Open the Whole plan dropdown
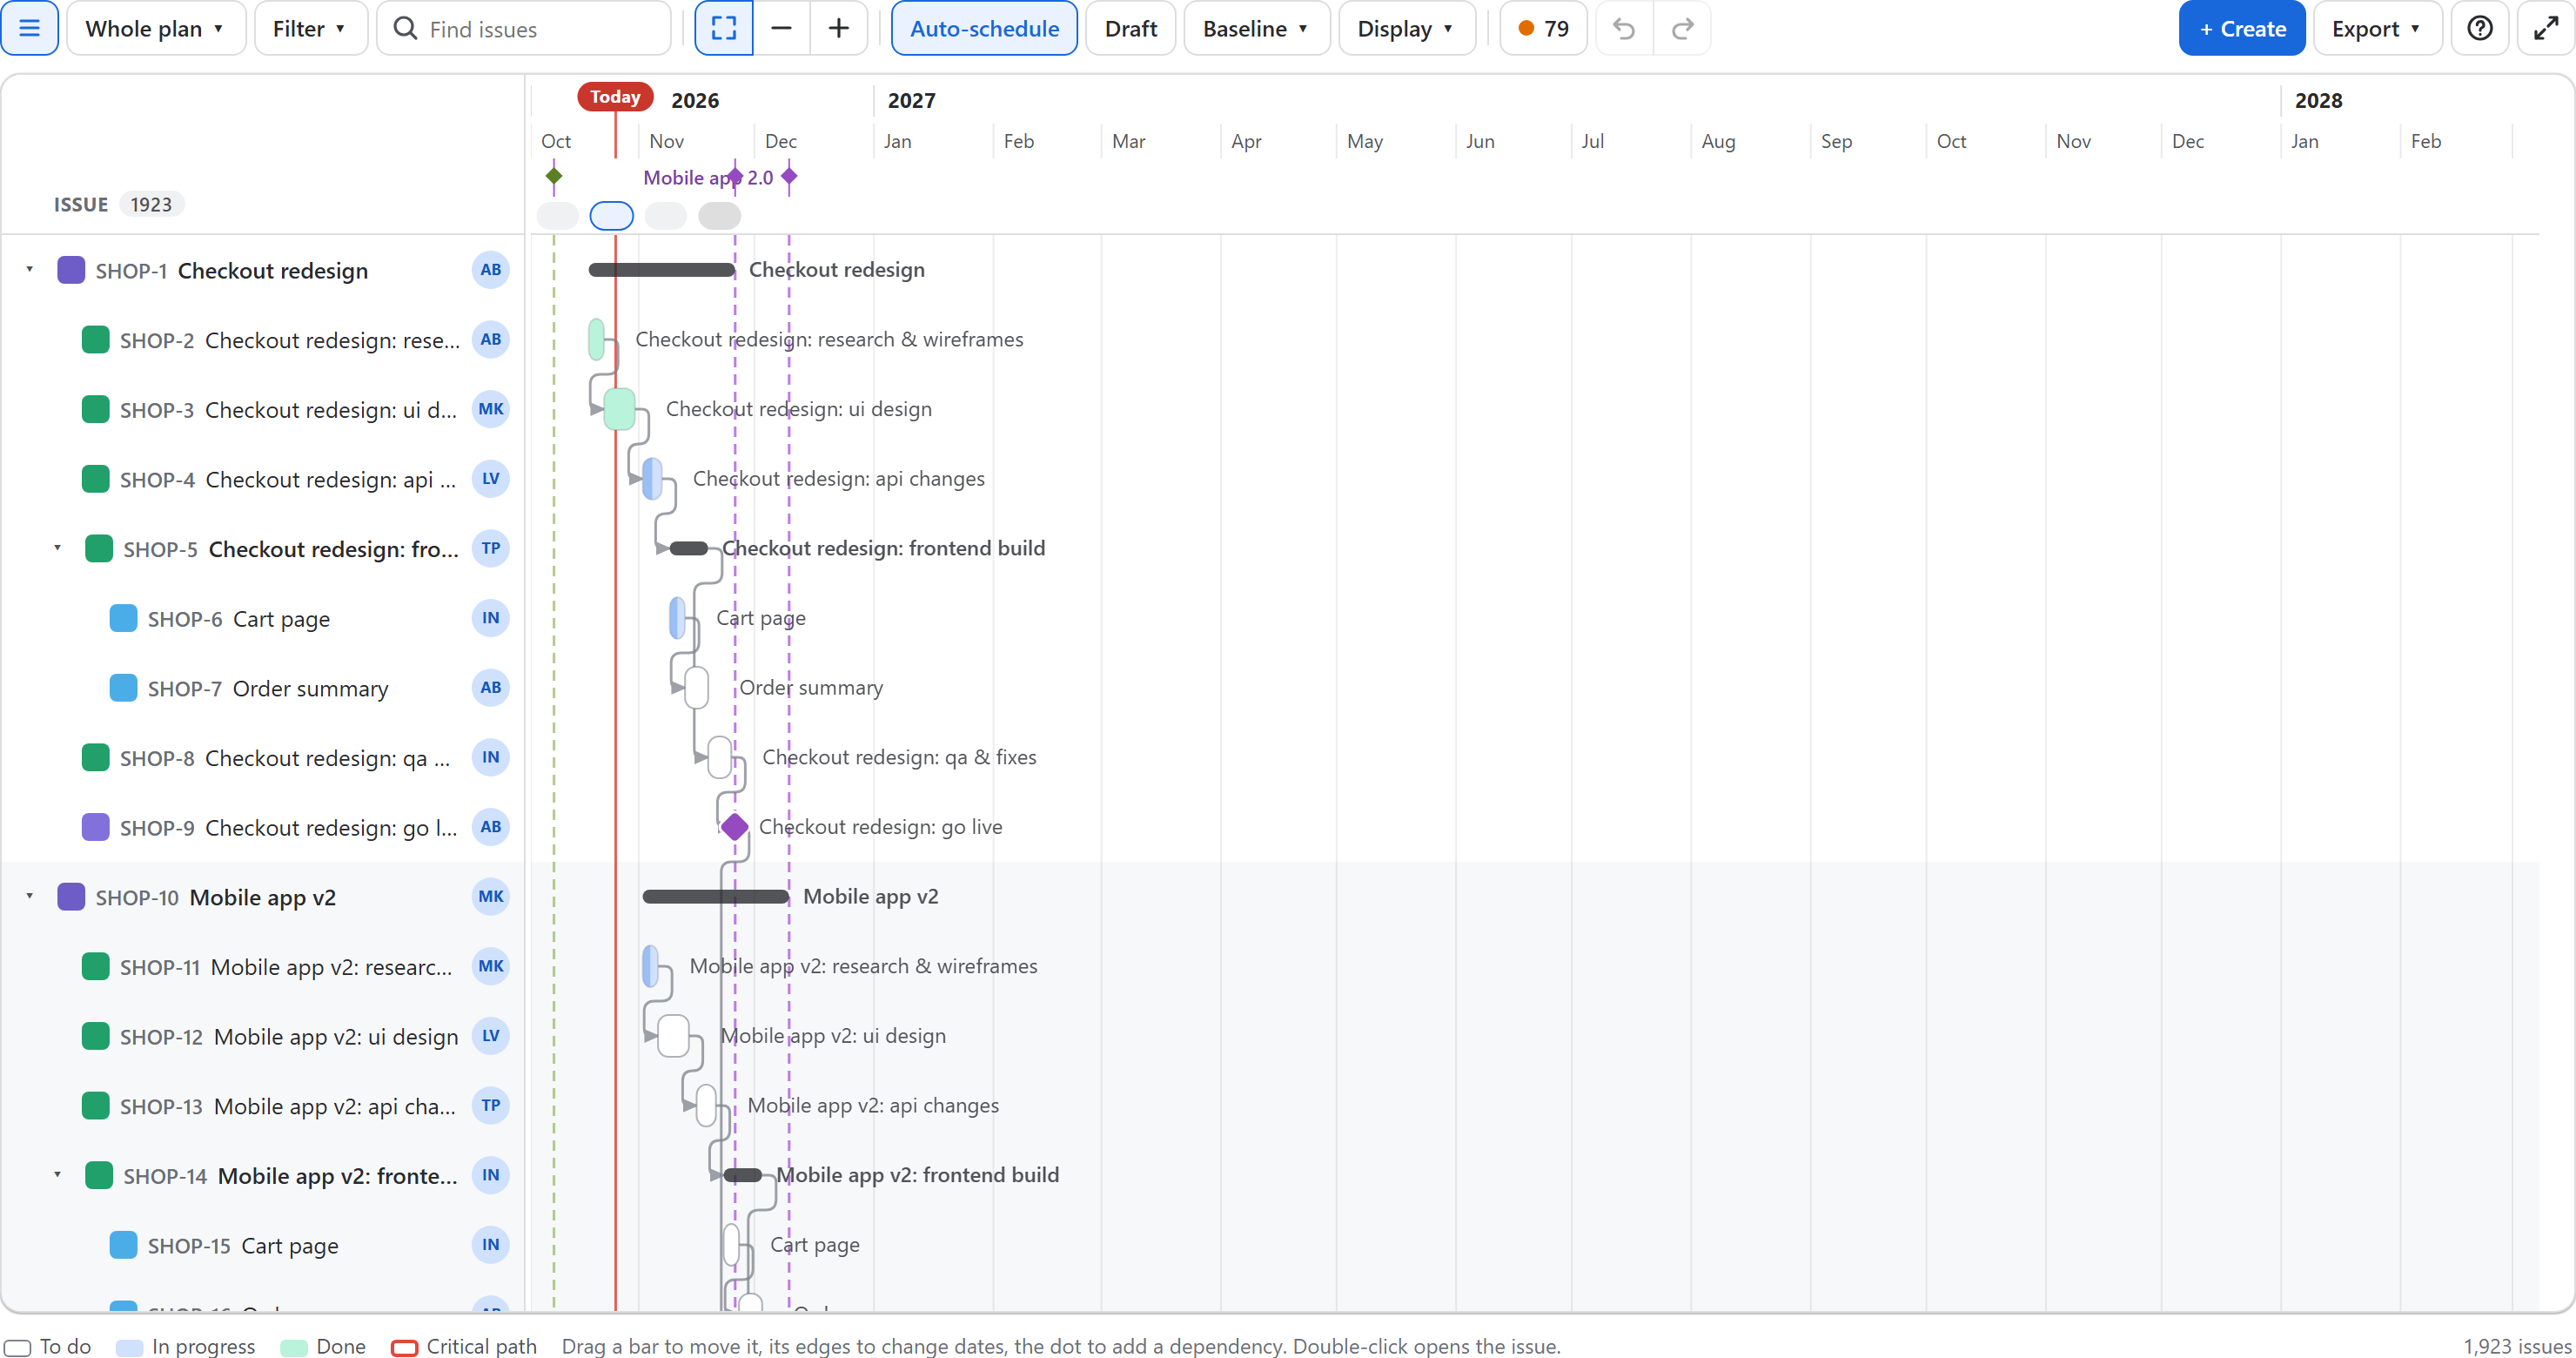This screenshot has width=2576, height=1358. pyautogui.click(x=156, y=28)
